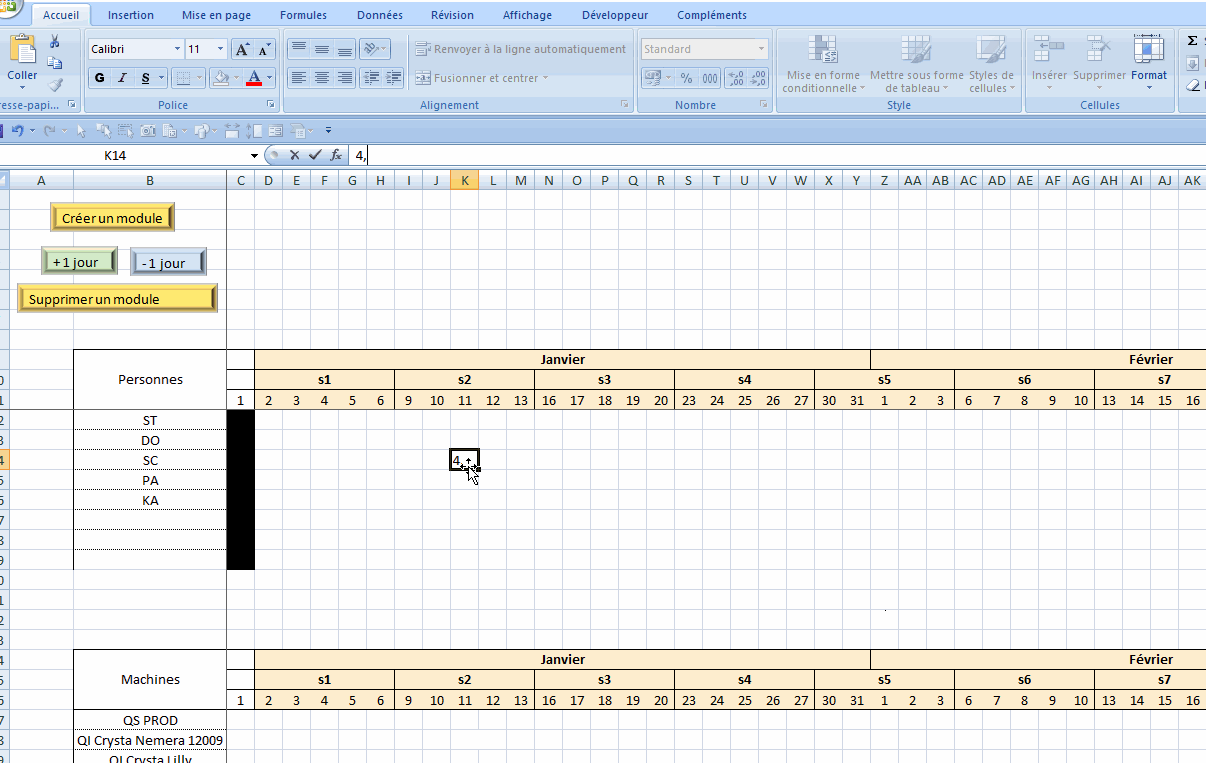Click the Coller paste icon
Viewport: 1206px width, 763px height.
[x=22, y=52]
